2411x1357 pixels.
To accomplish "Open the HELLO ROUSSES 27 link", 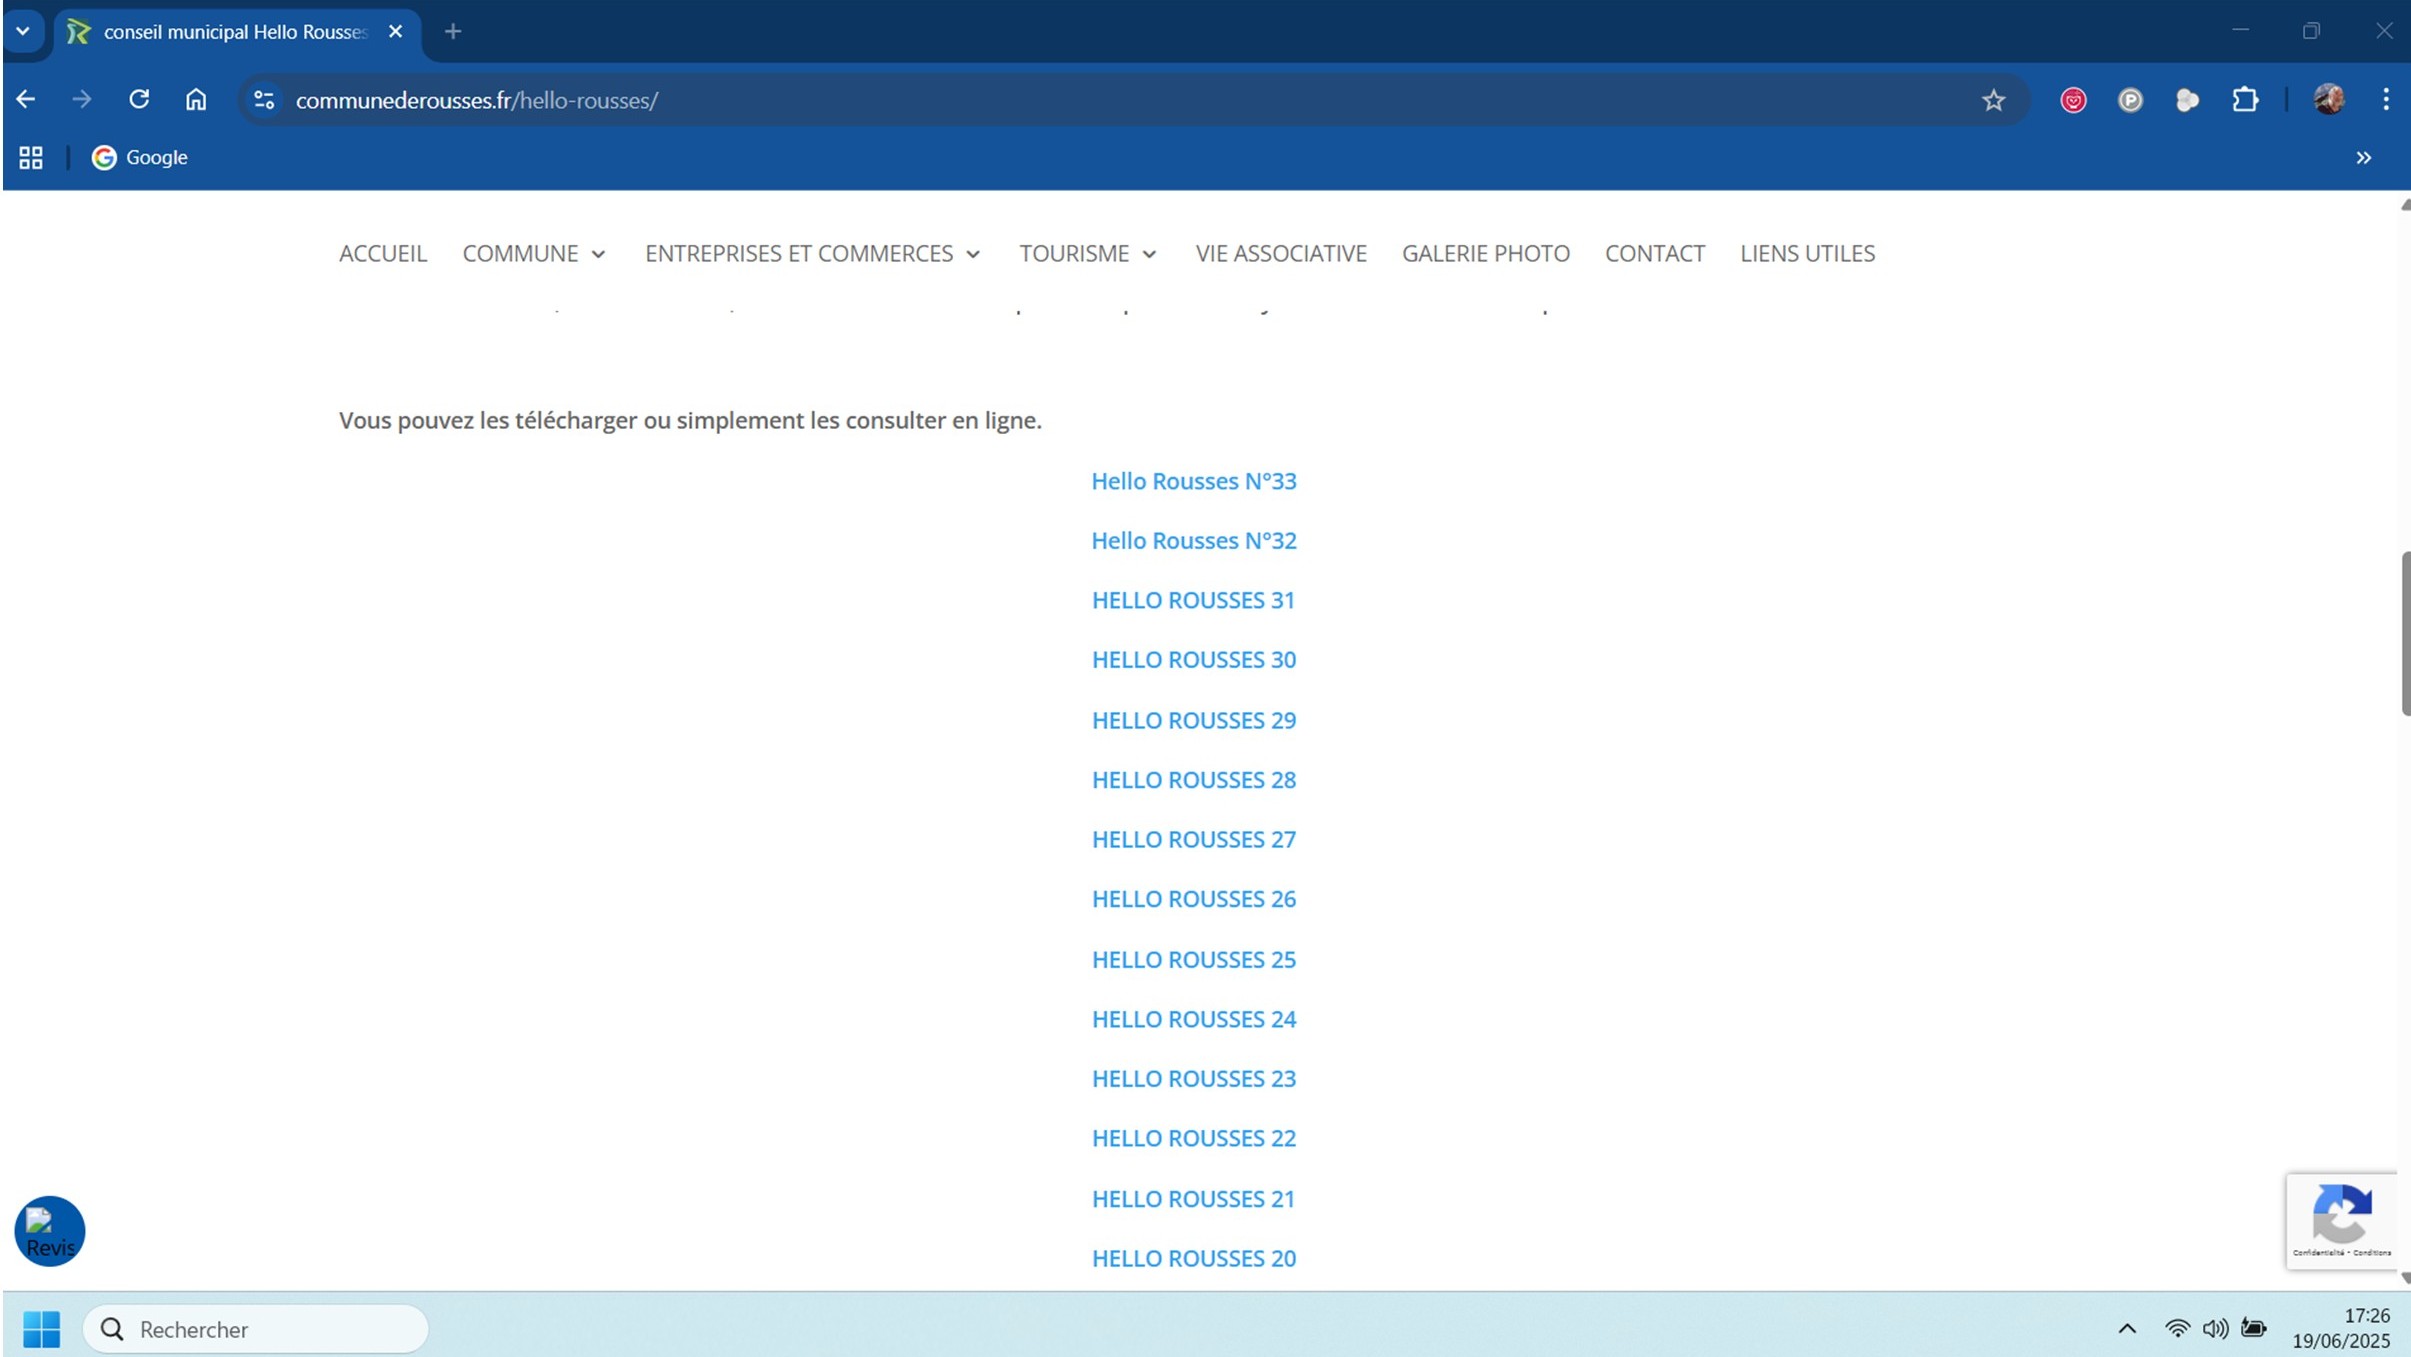I will [1193, 839].
